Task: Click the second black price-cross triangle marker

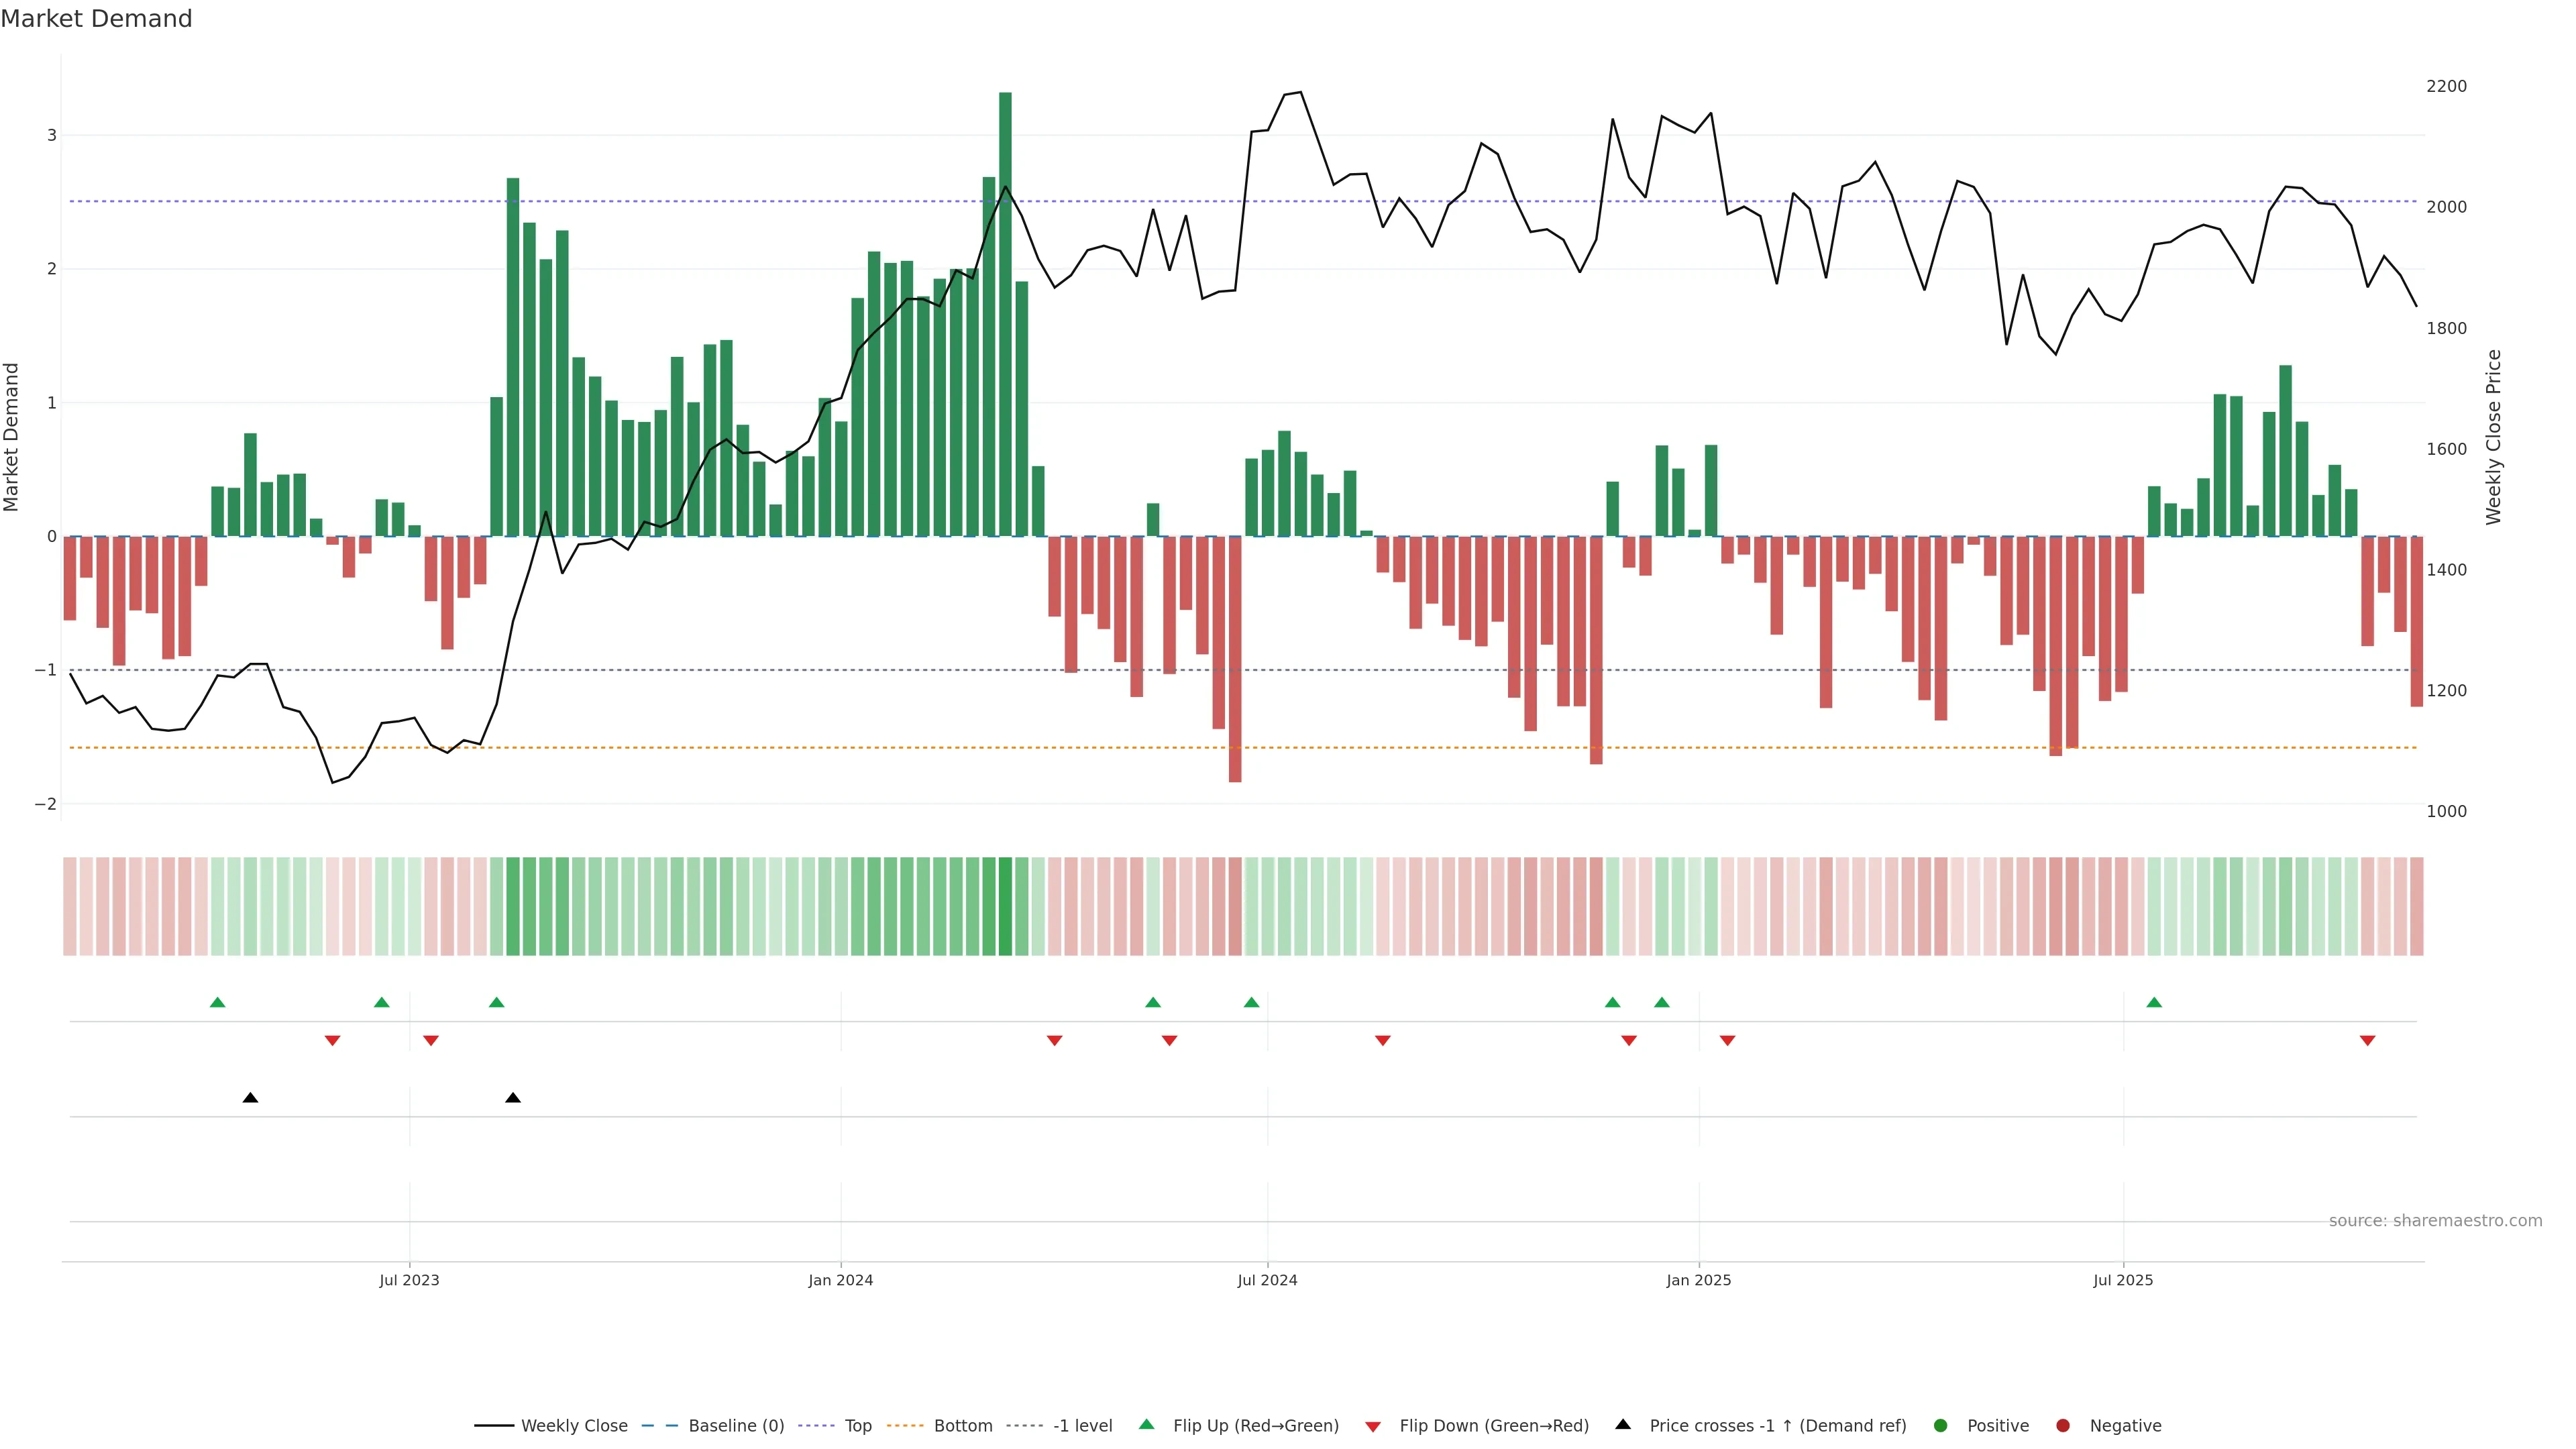Action: (x=513, y=1098)
